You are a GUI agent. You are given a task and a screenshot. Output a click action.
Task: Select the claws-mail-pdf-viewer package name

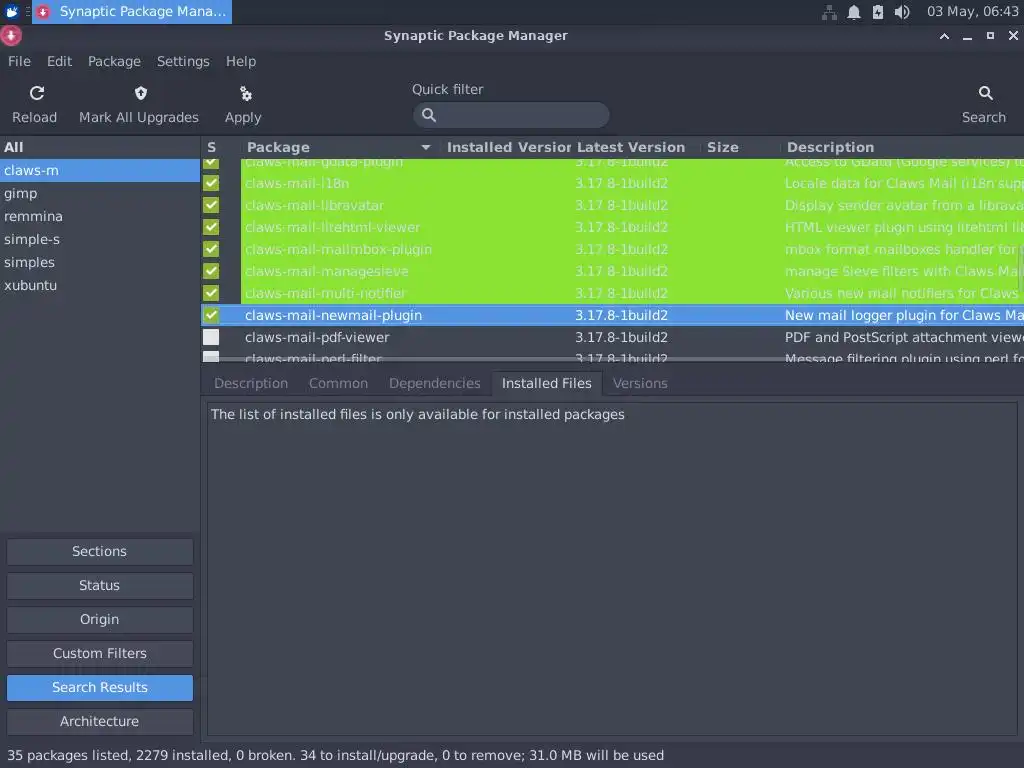[317, 338]
